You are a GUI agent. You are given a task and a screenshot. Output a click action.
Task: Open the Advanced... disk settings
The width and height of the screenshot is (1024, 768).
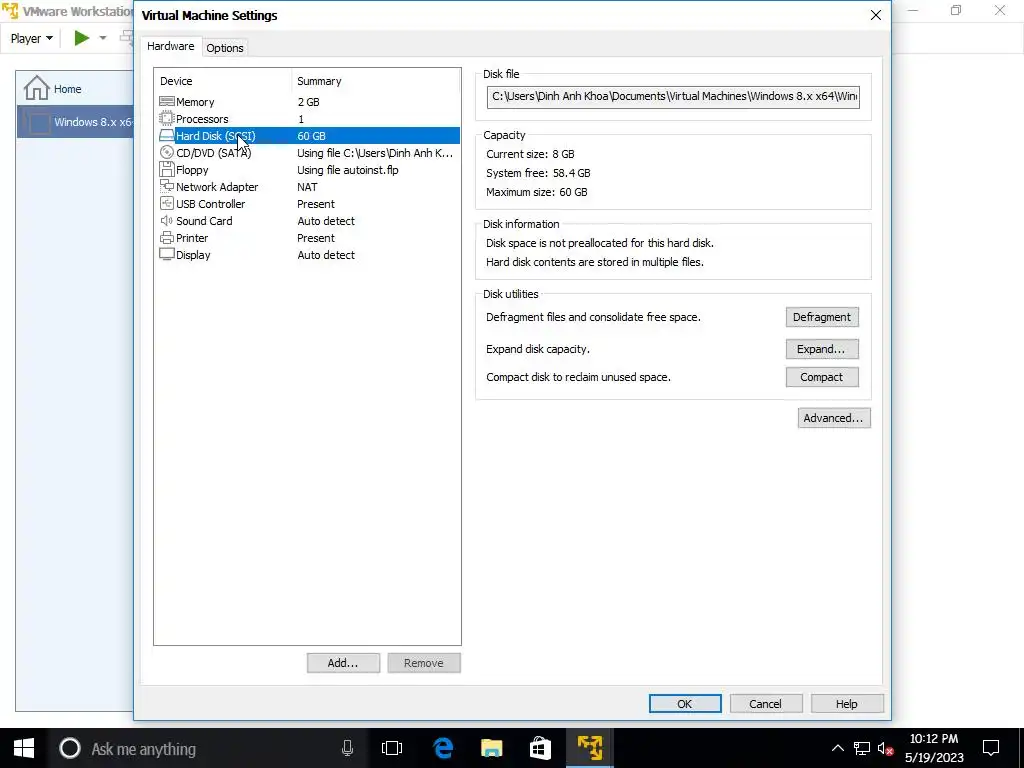click(833, 418)
